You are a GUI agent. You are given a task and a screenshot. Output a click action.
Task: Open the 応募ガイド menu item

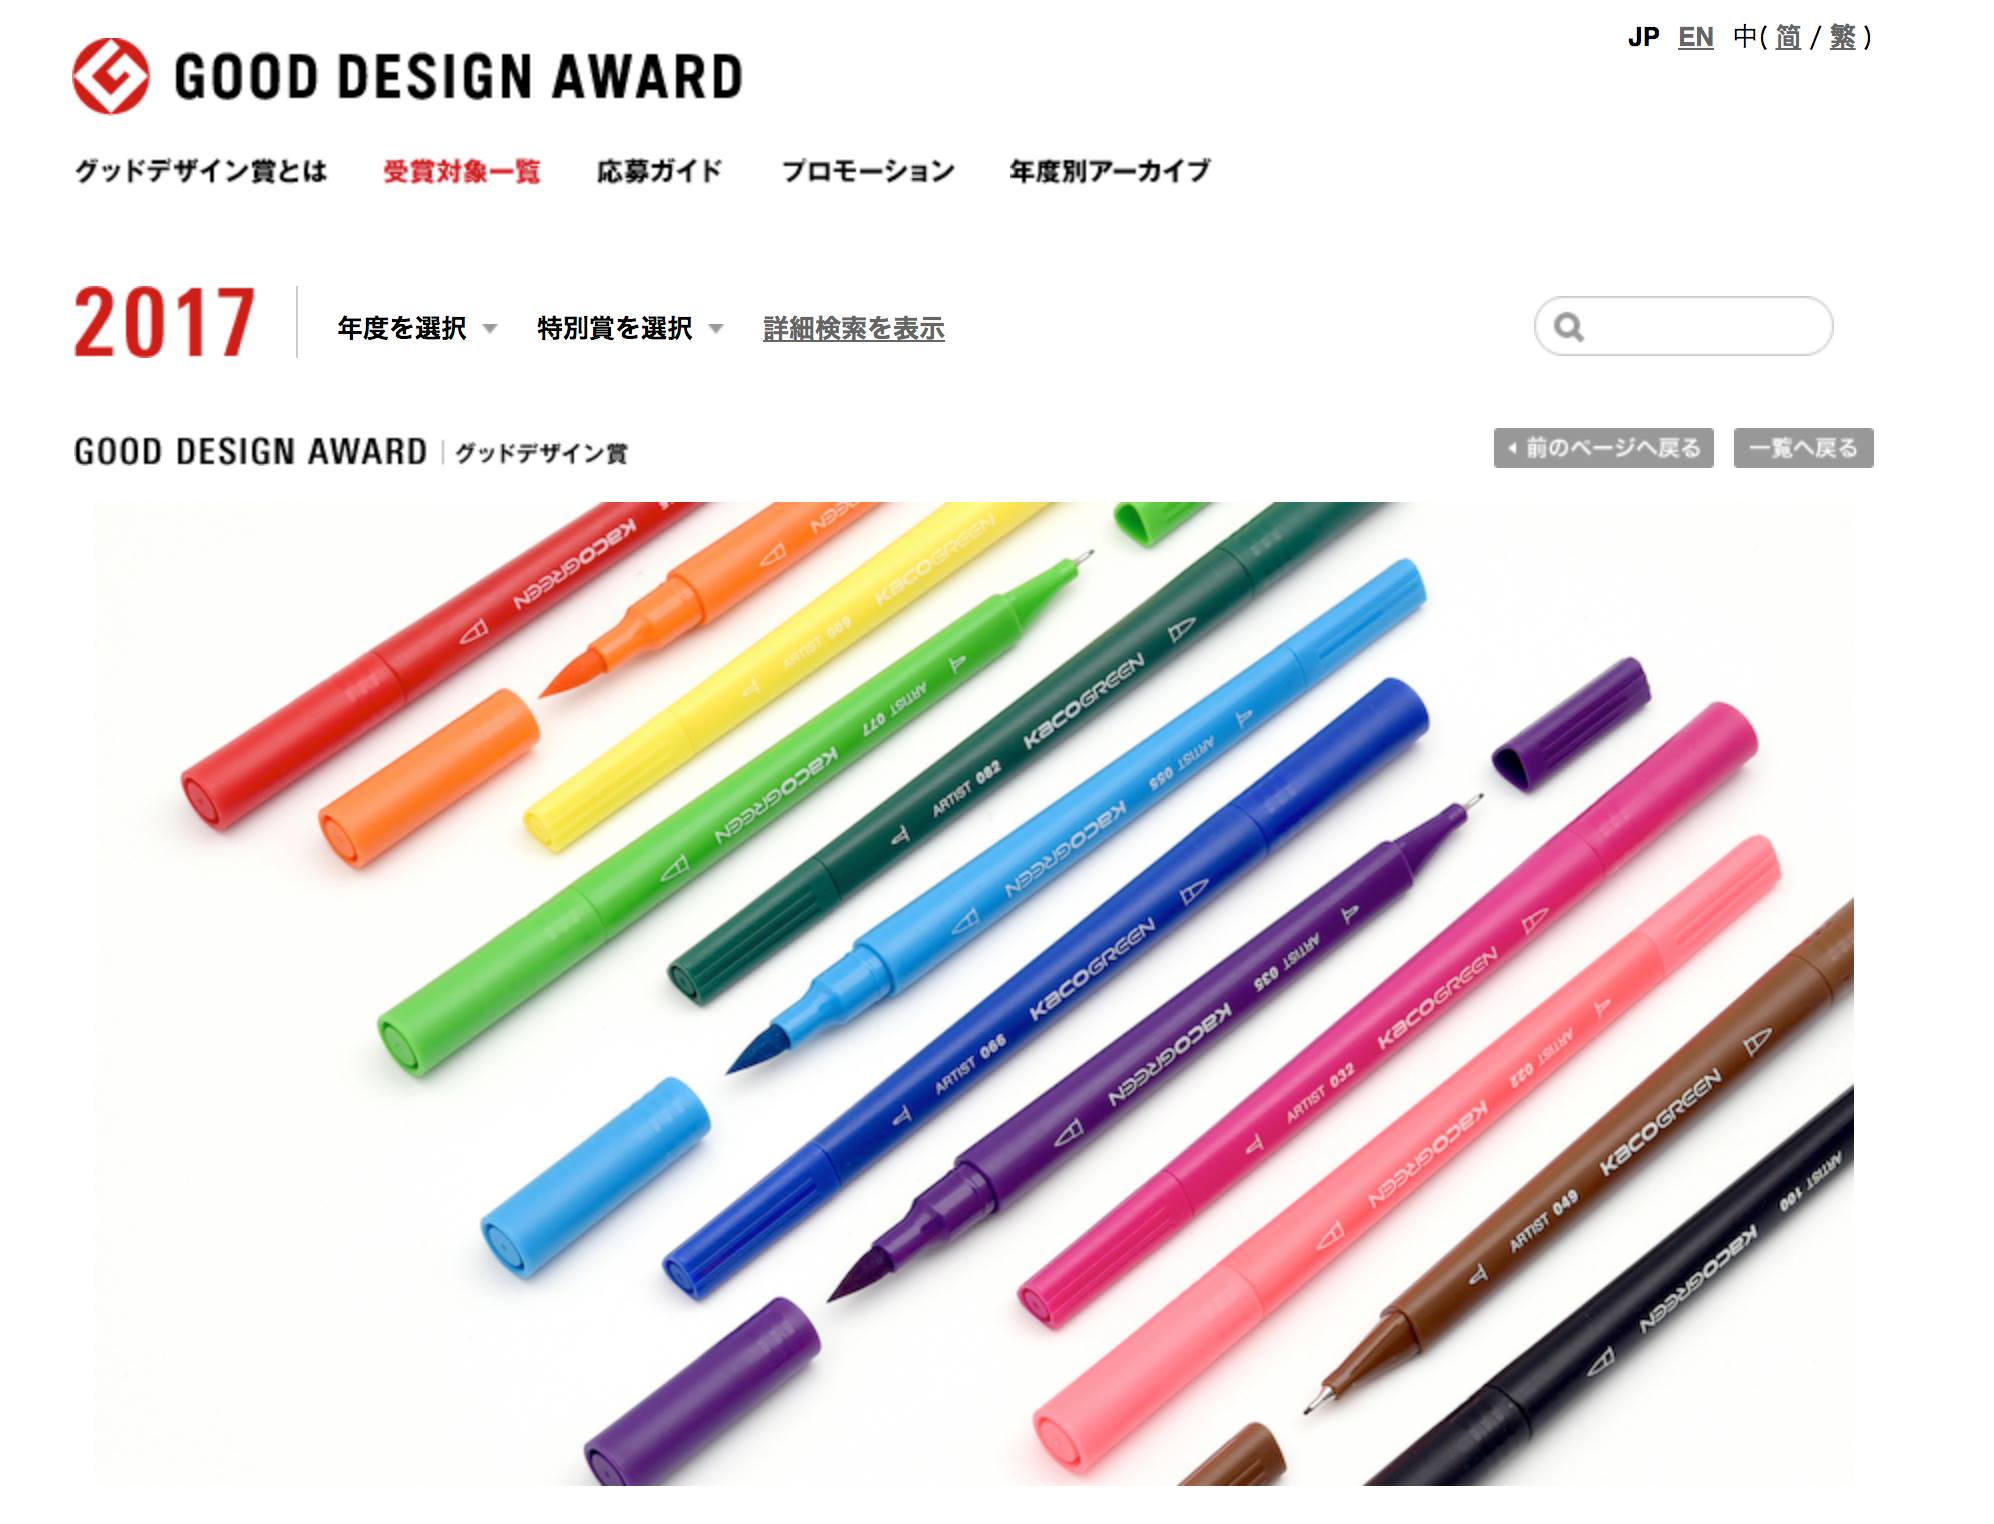[x=659, y=171]
